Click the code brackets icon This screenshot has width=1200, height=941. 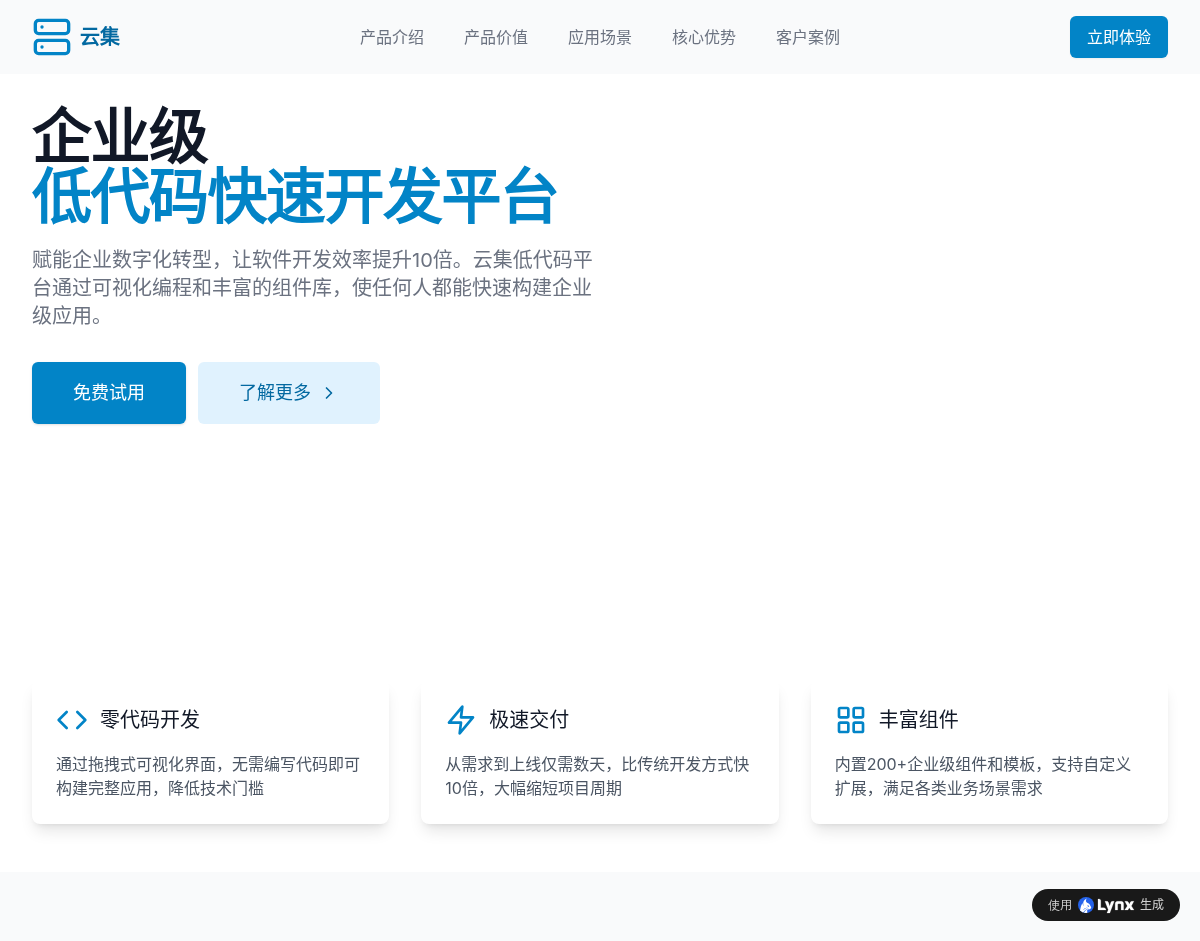coord(72,720)
